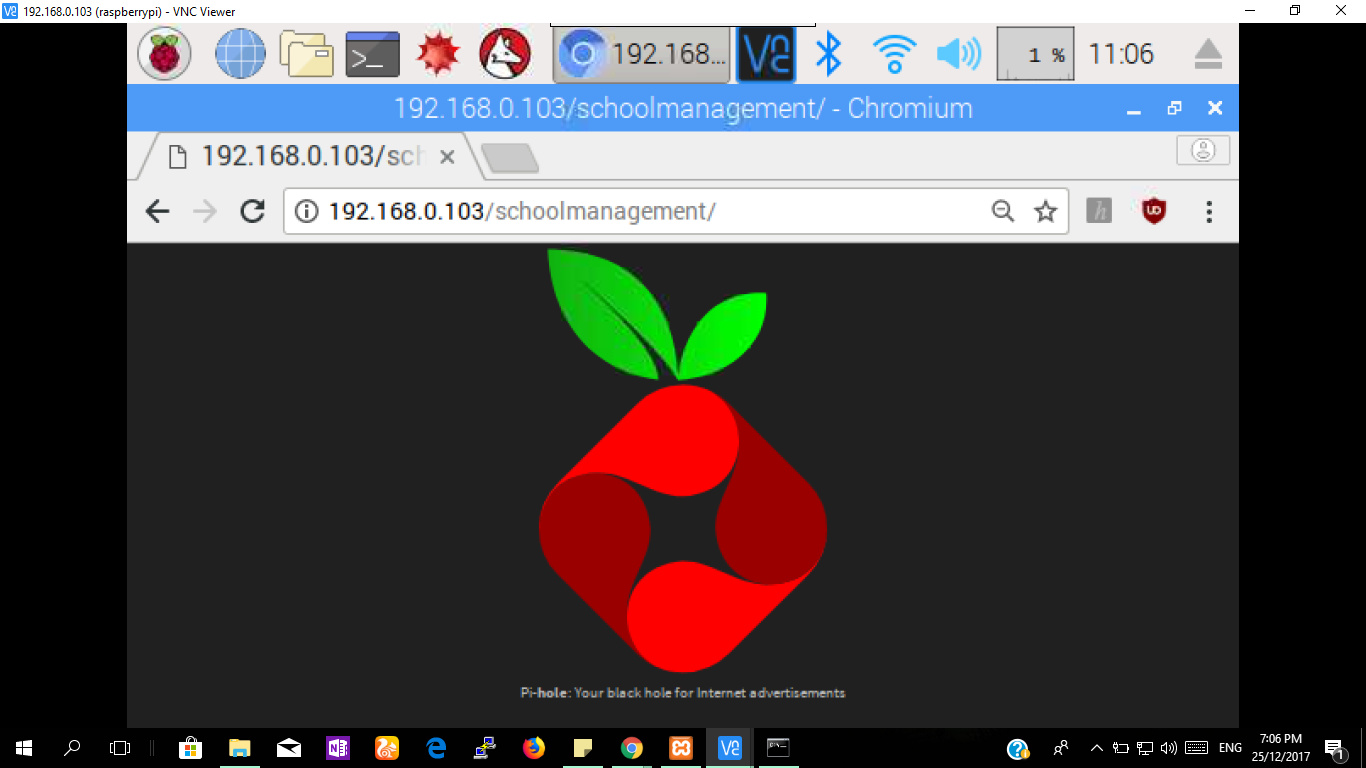
Task: Open OneNote from the taskbar
Action: (x=338, y=747)
